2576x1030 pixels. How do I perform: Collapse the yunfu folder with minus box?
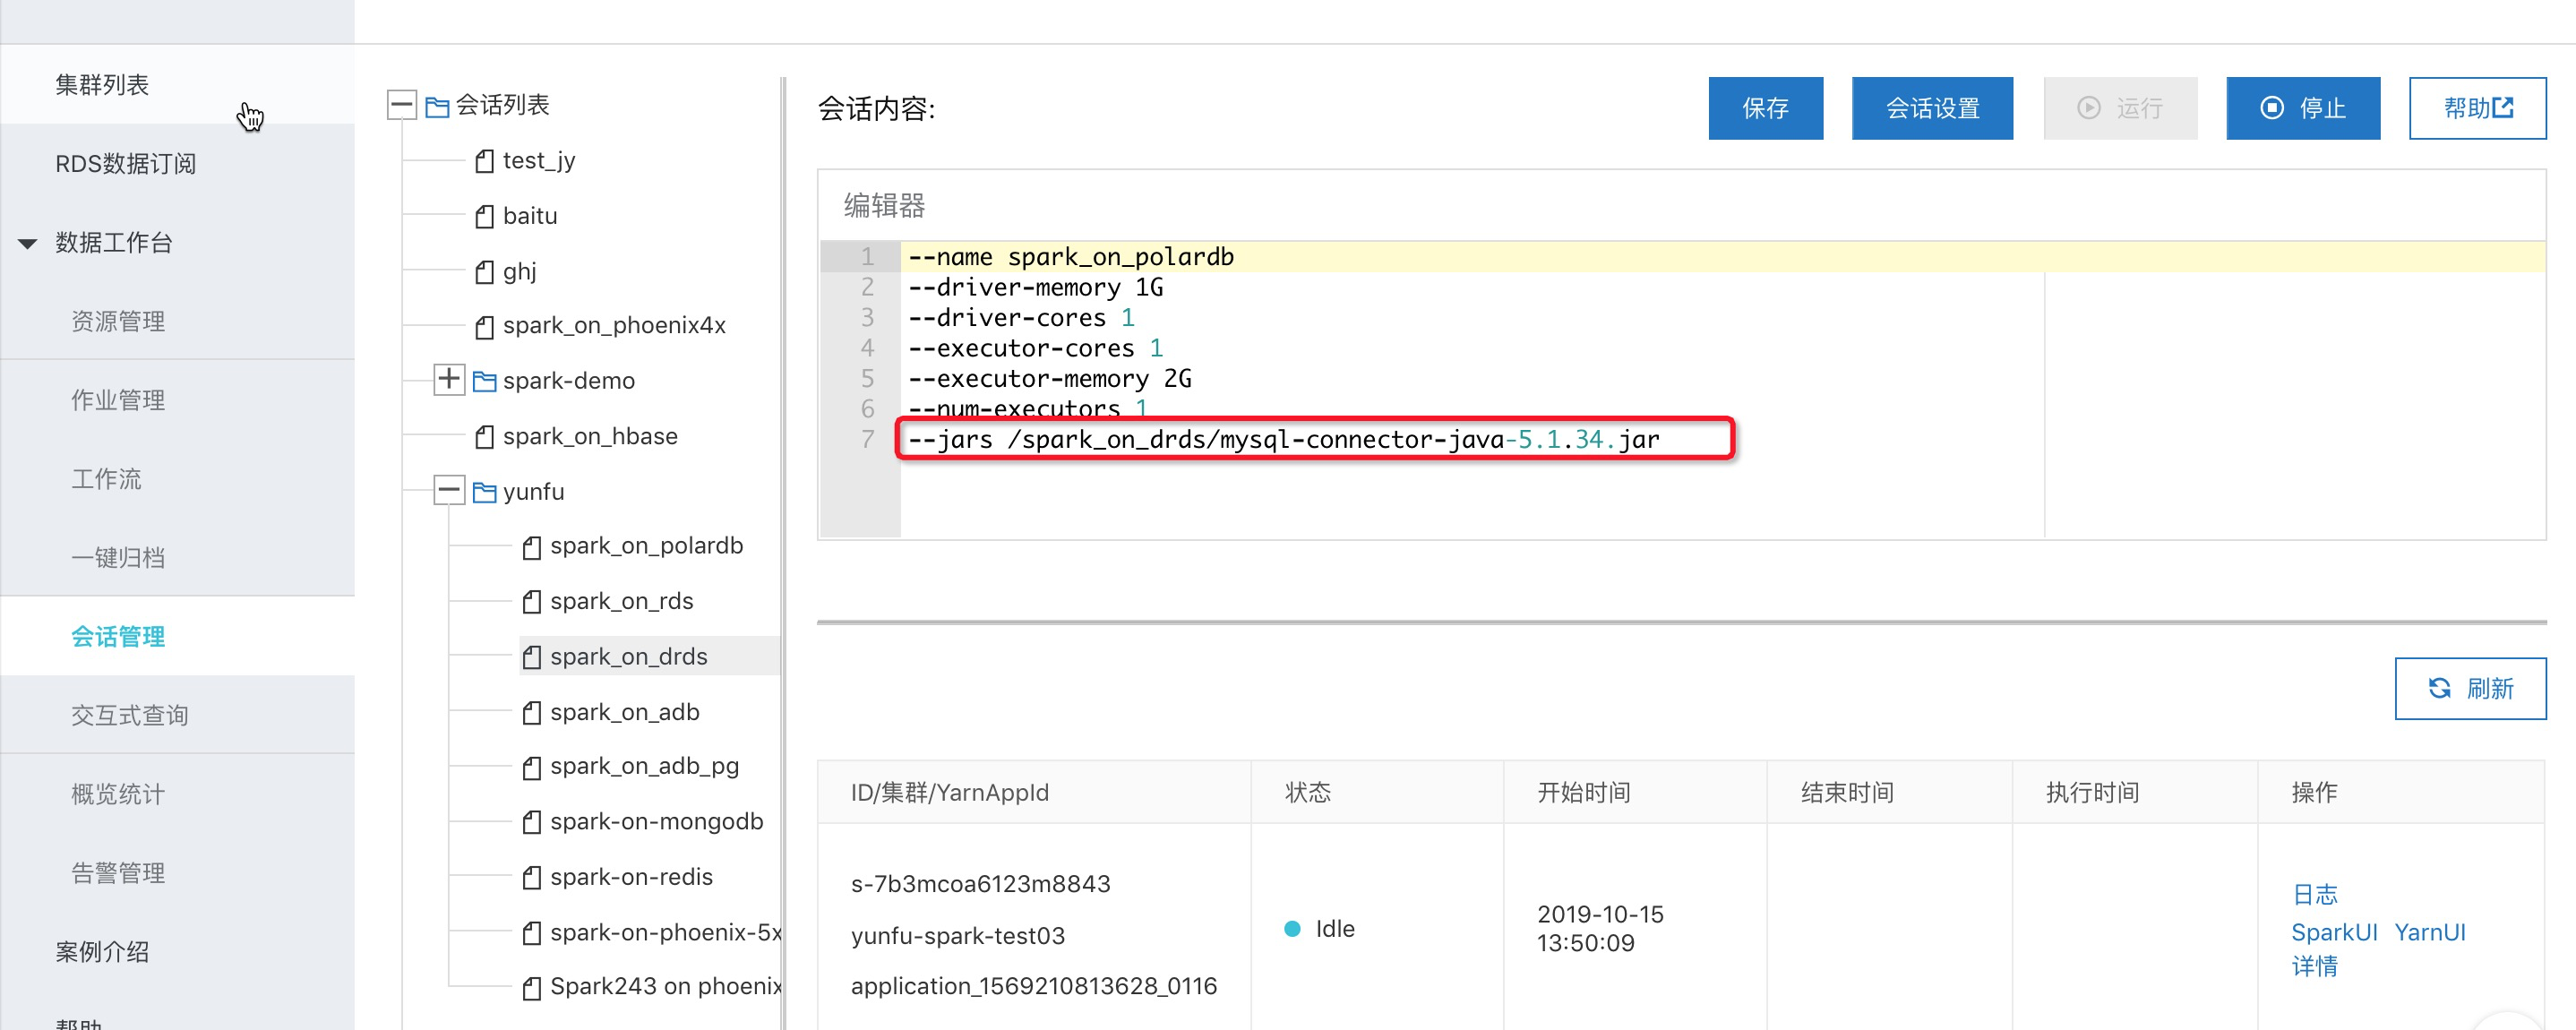[449, 491]
